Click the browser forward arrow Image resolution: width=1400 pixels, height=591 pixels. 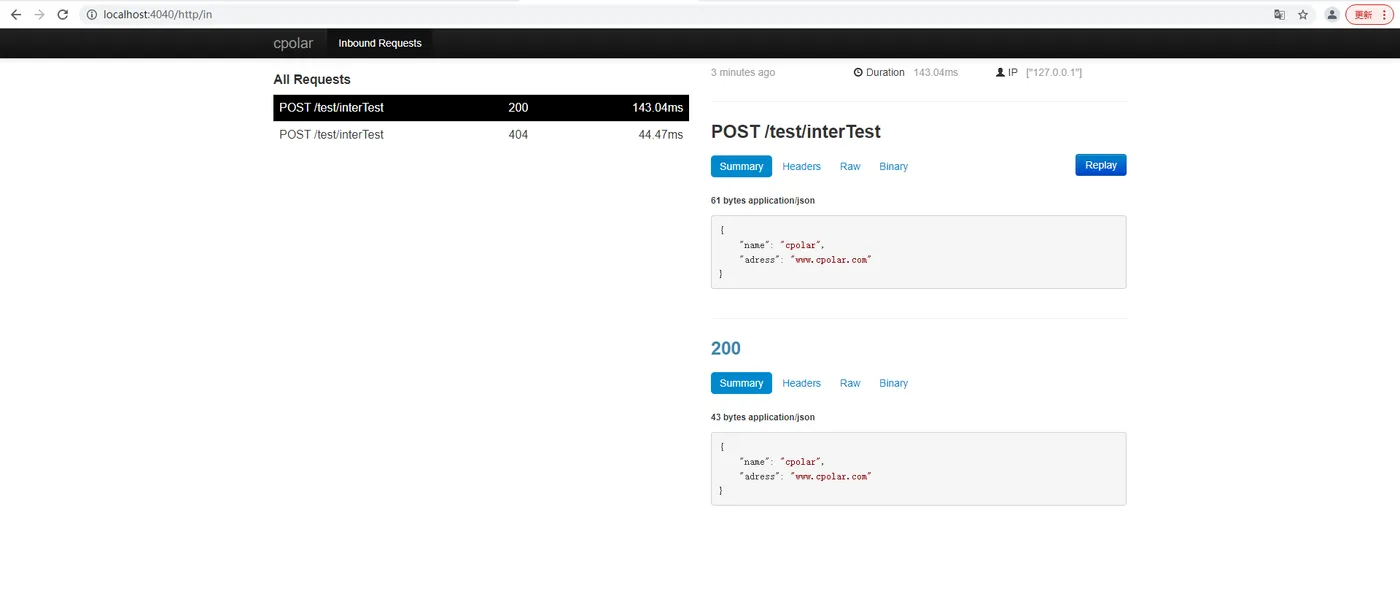[40, 15]
